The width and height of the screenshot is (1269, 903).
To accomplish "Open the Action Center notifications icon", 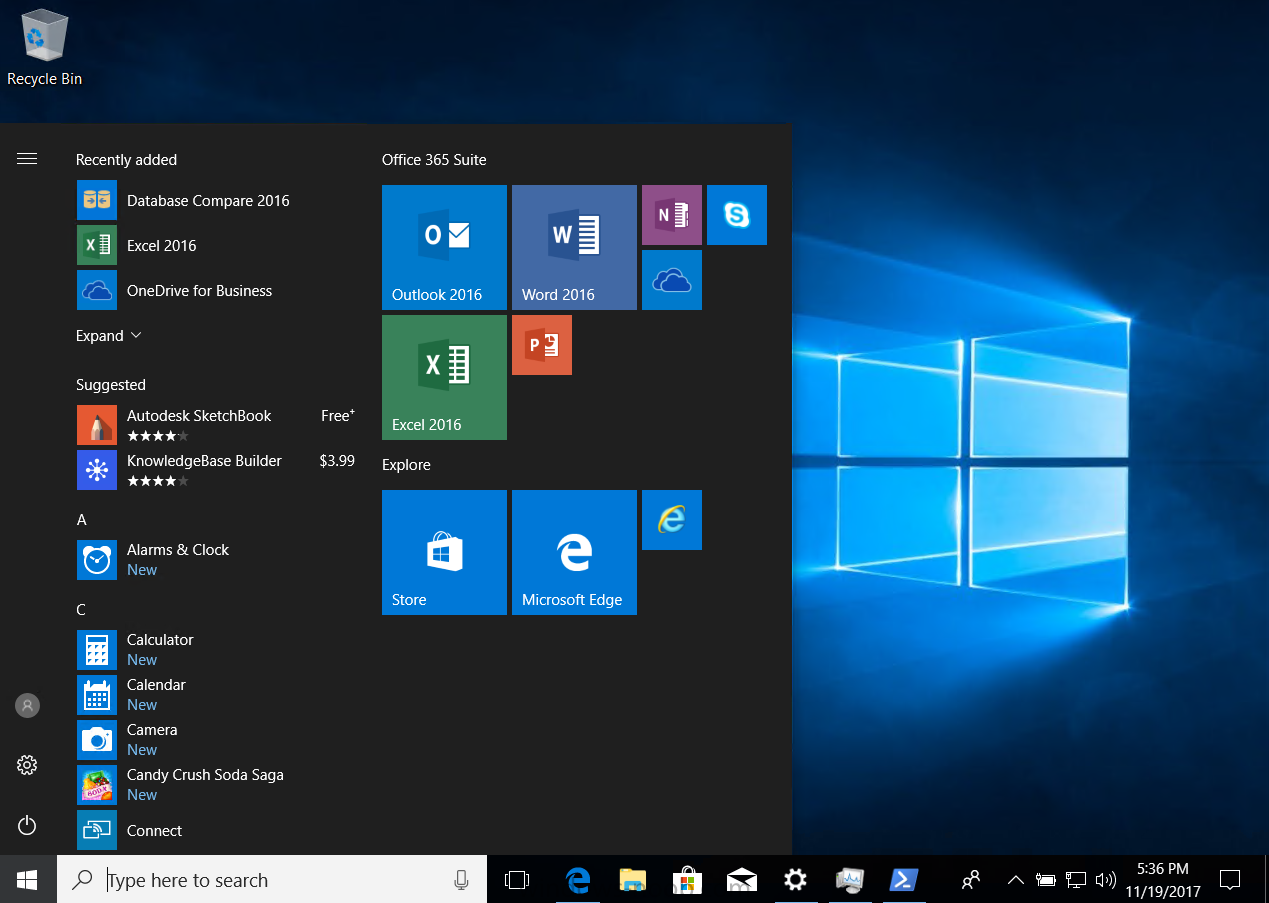I will [1230, 880].
